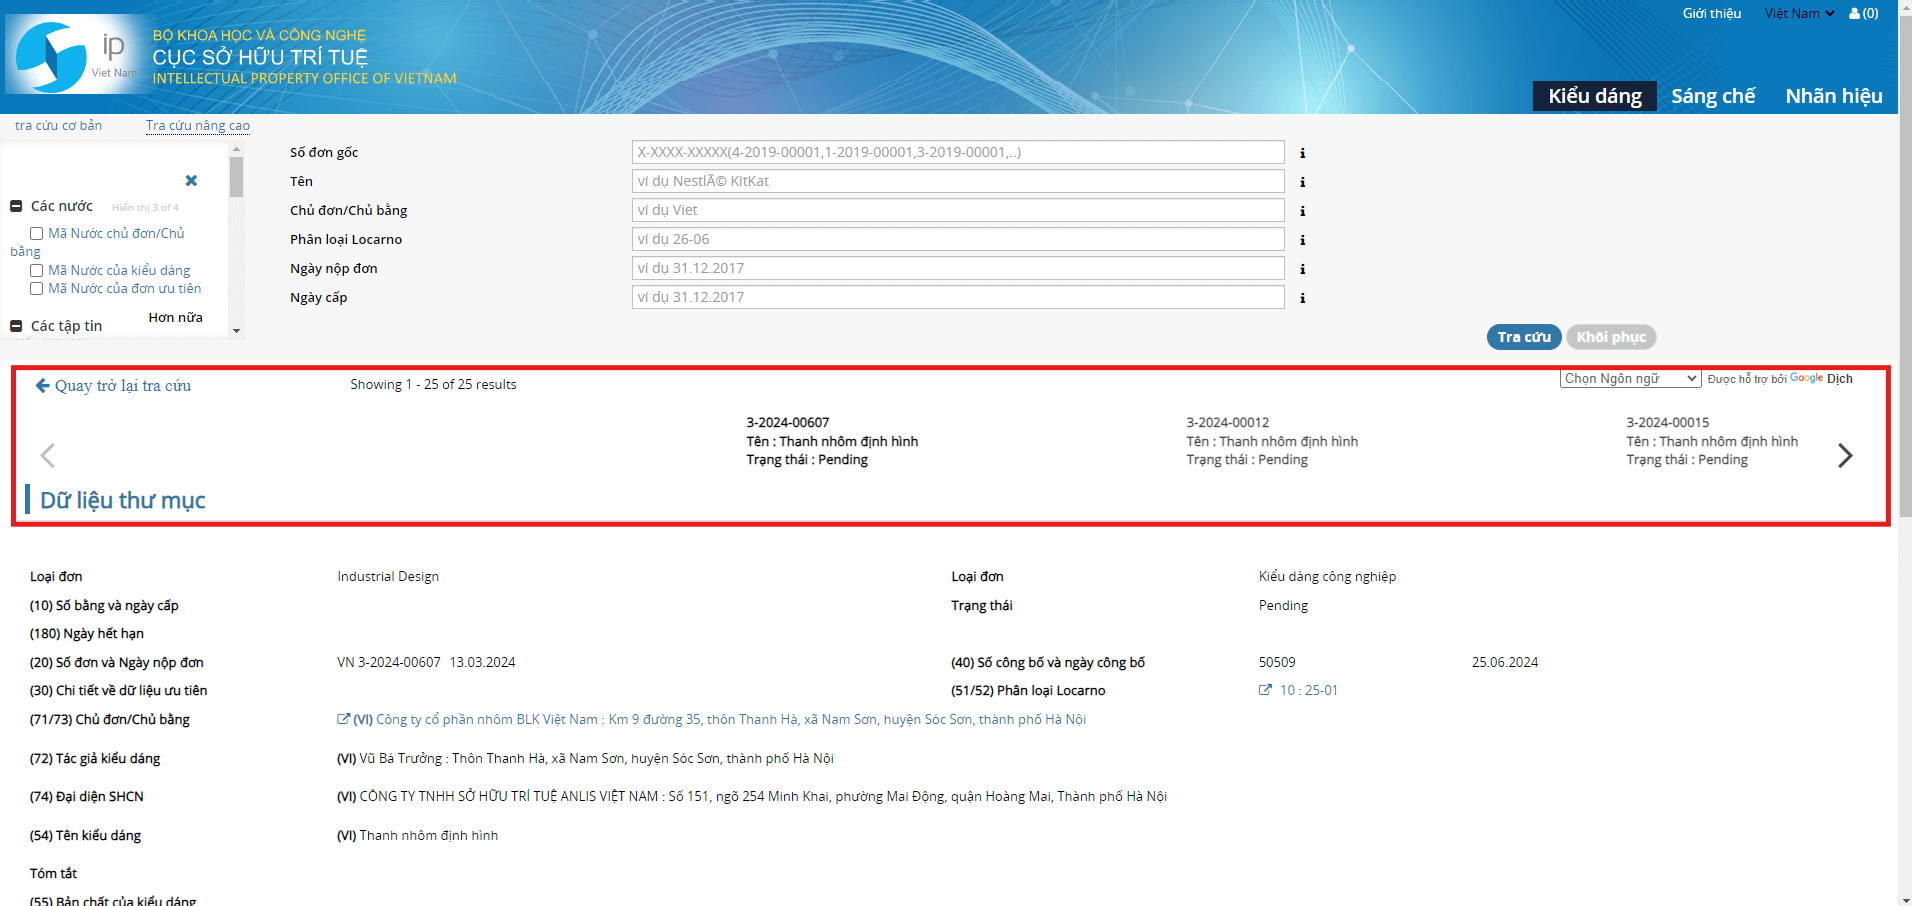1912x906 pixels.
Task: Click the previous results left arrow
Action: pyautogui.click(x=47, y=456)
